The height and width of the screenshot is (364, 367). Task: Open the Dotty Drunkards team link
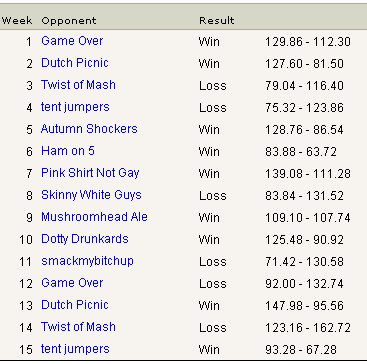point(85,239)
